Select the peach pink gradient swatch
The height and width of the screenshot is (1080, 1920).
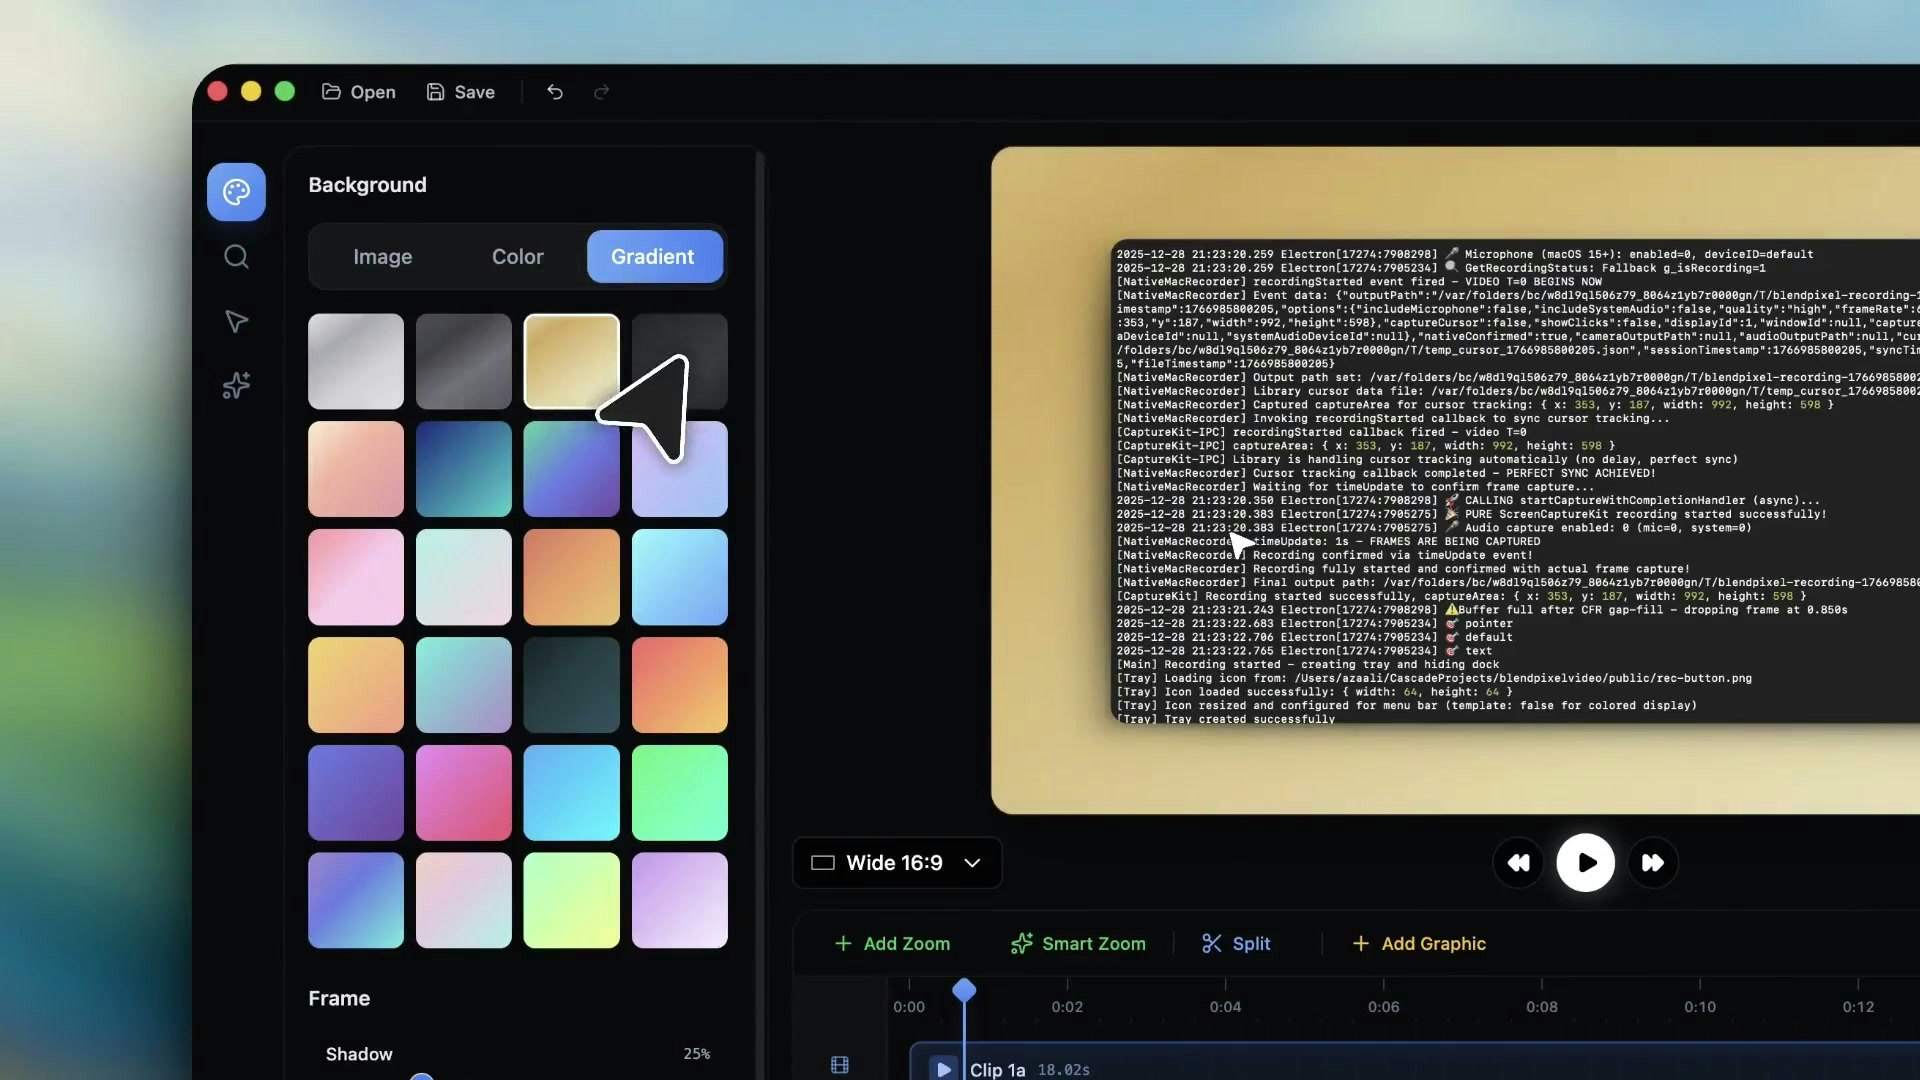pyautogui.click(x=356, y=469)
